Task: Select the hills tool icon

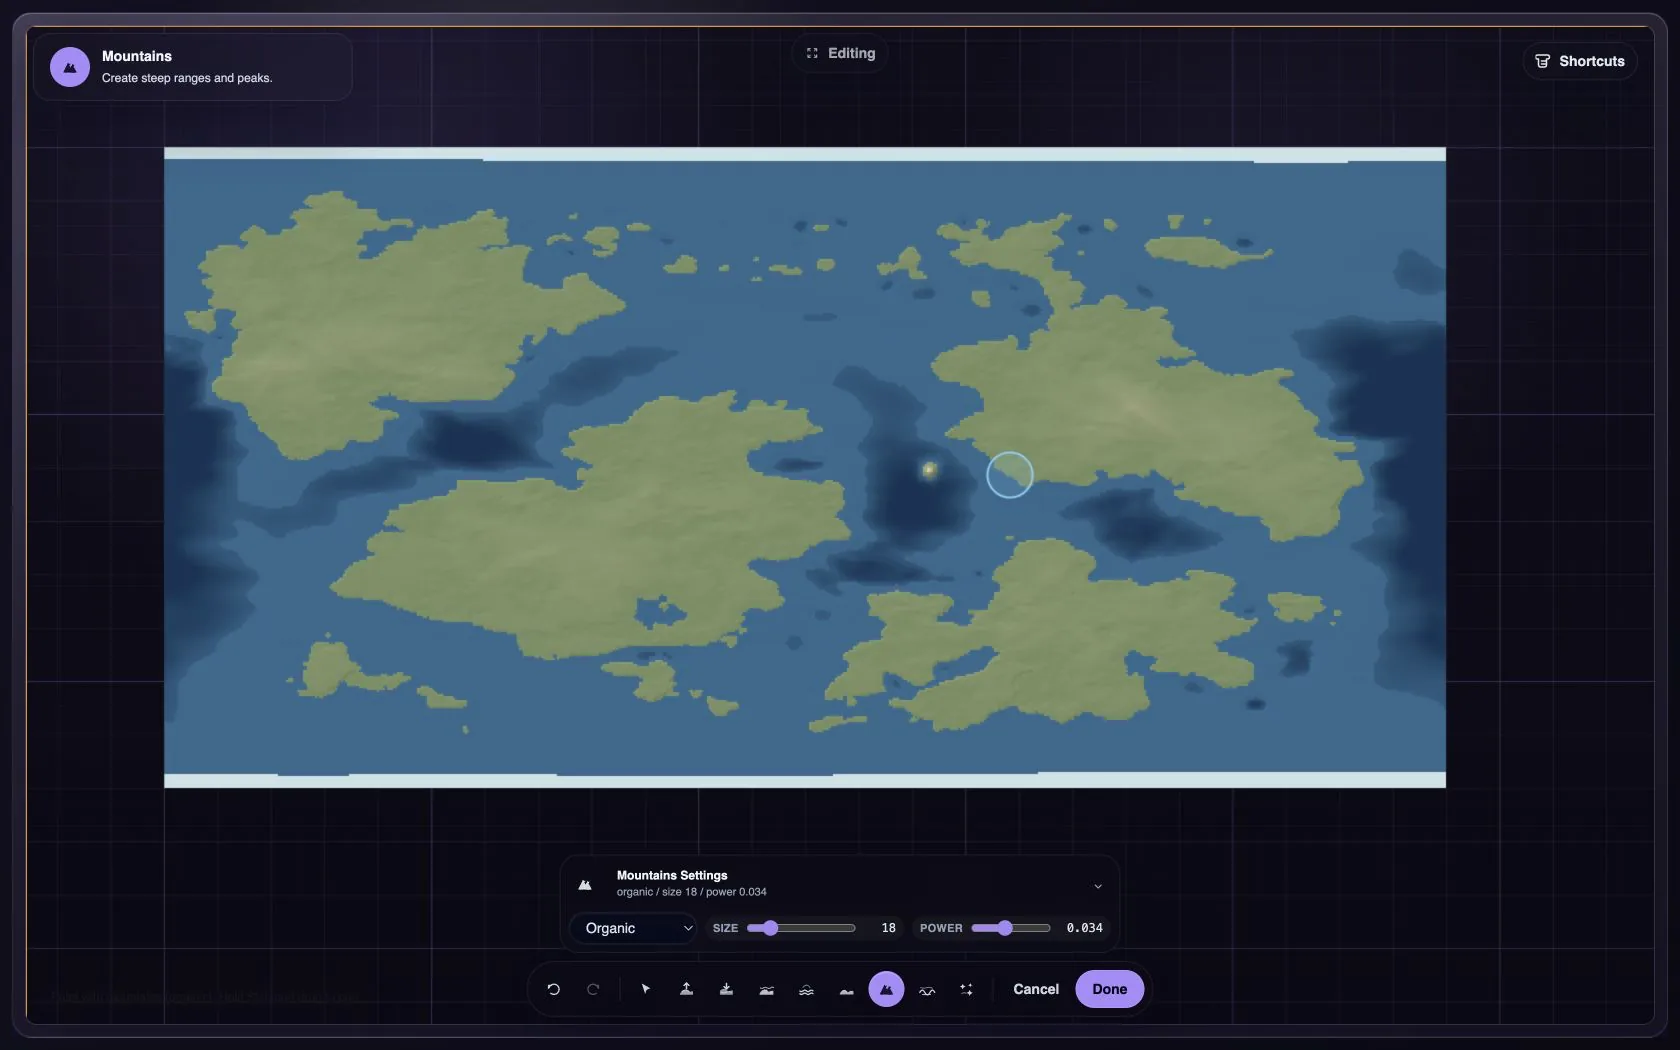Action: 846,990
